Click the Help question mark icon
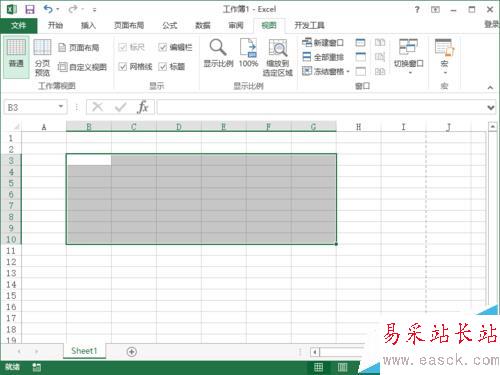This screenshot has height=375, width=500. tap(417, 10)
